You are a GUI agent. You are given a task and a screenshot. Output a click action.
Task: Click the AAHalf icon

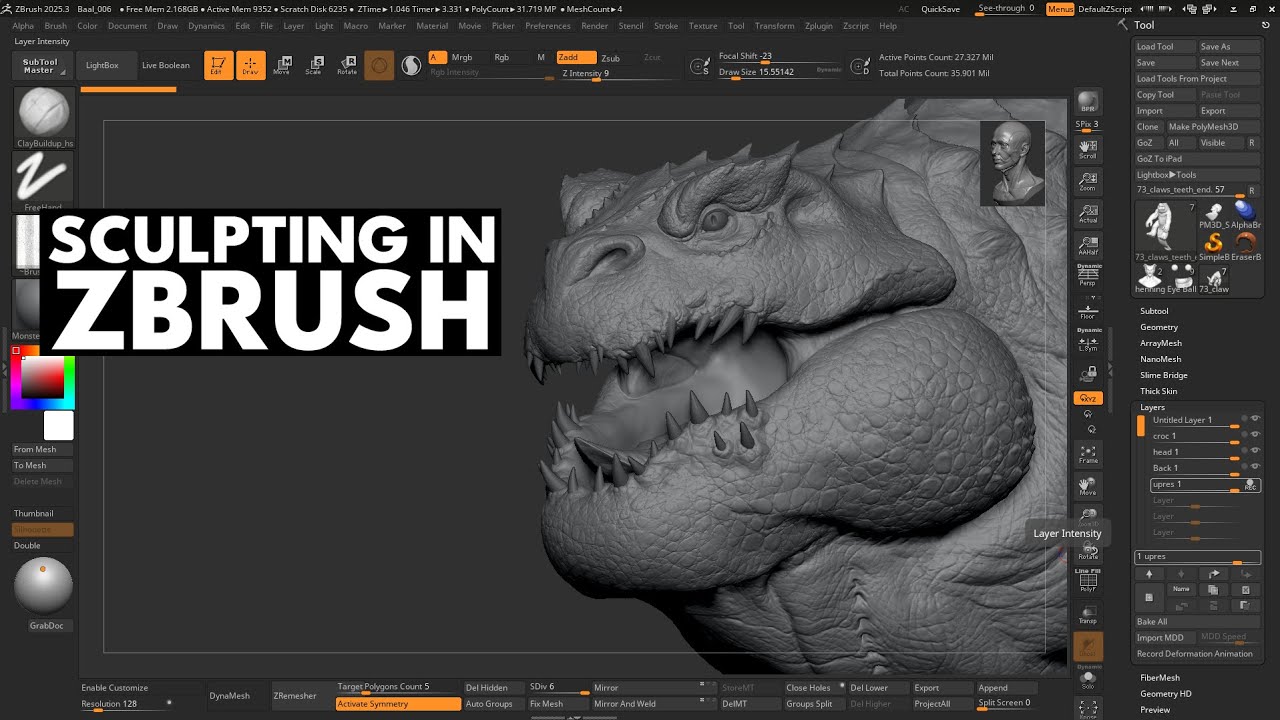[1087, 245]
